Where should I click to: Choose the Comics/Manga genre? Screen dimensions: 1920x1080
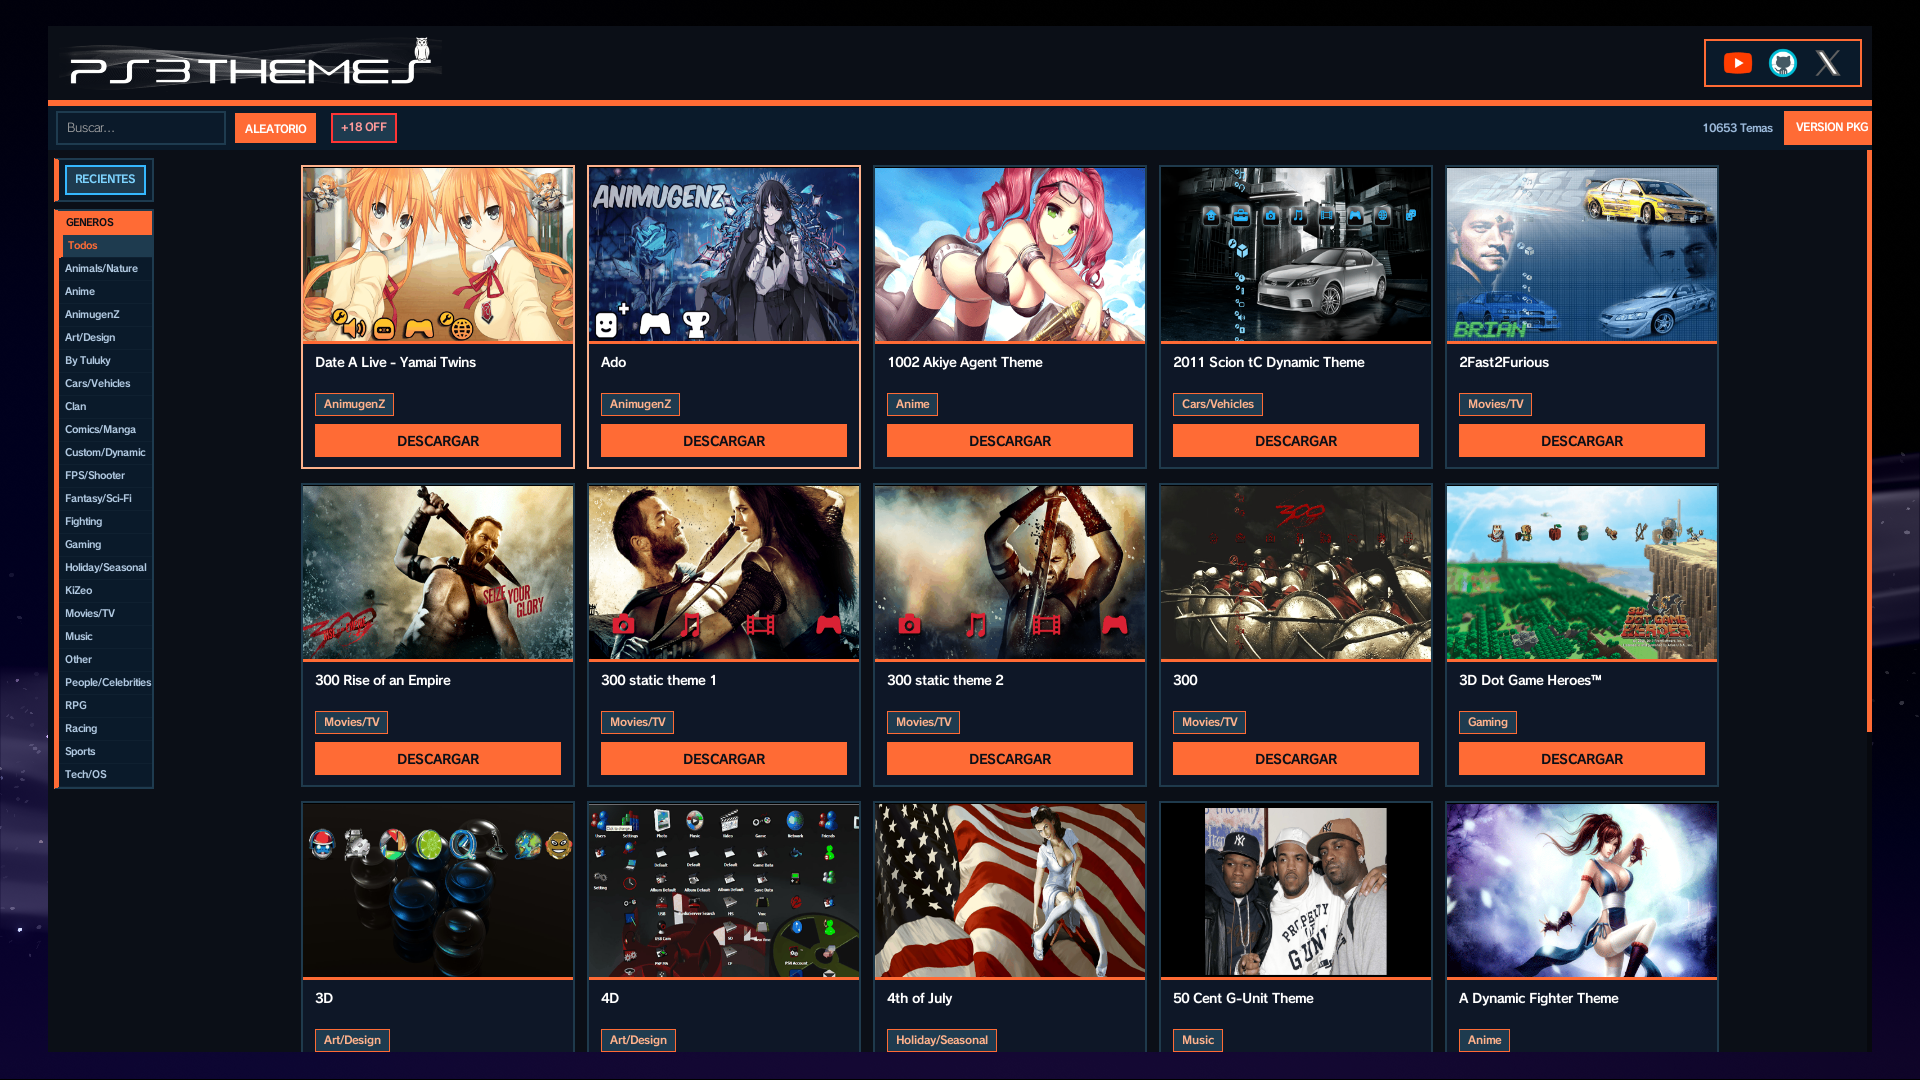[105, 430]
